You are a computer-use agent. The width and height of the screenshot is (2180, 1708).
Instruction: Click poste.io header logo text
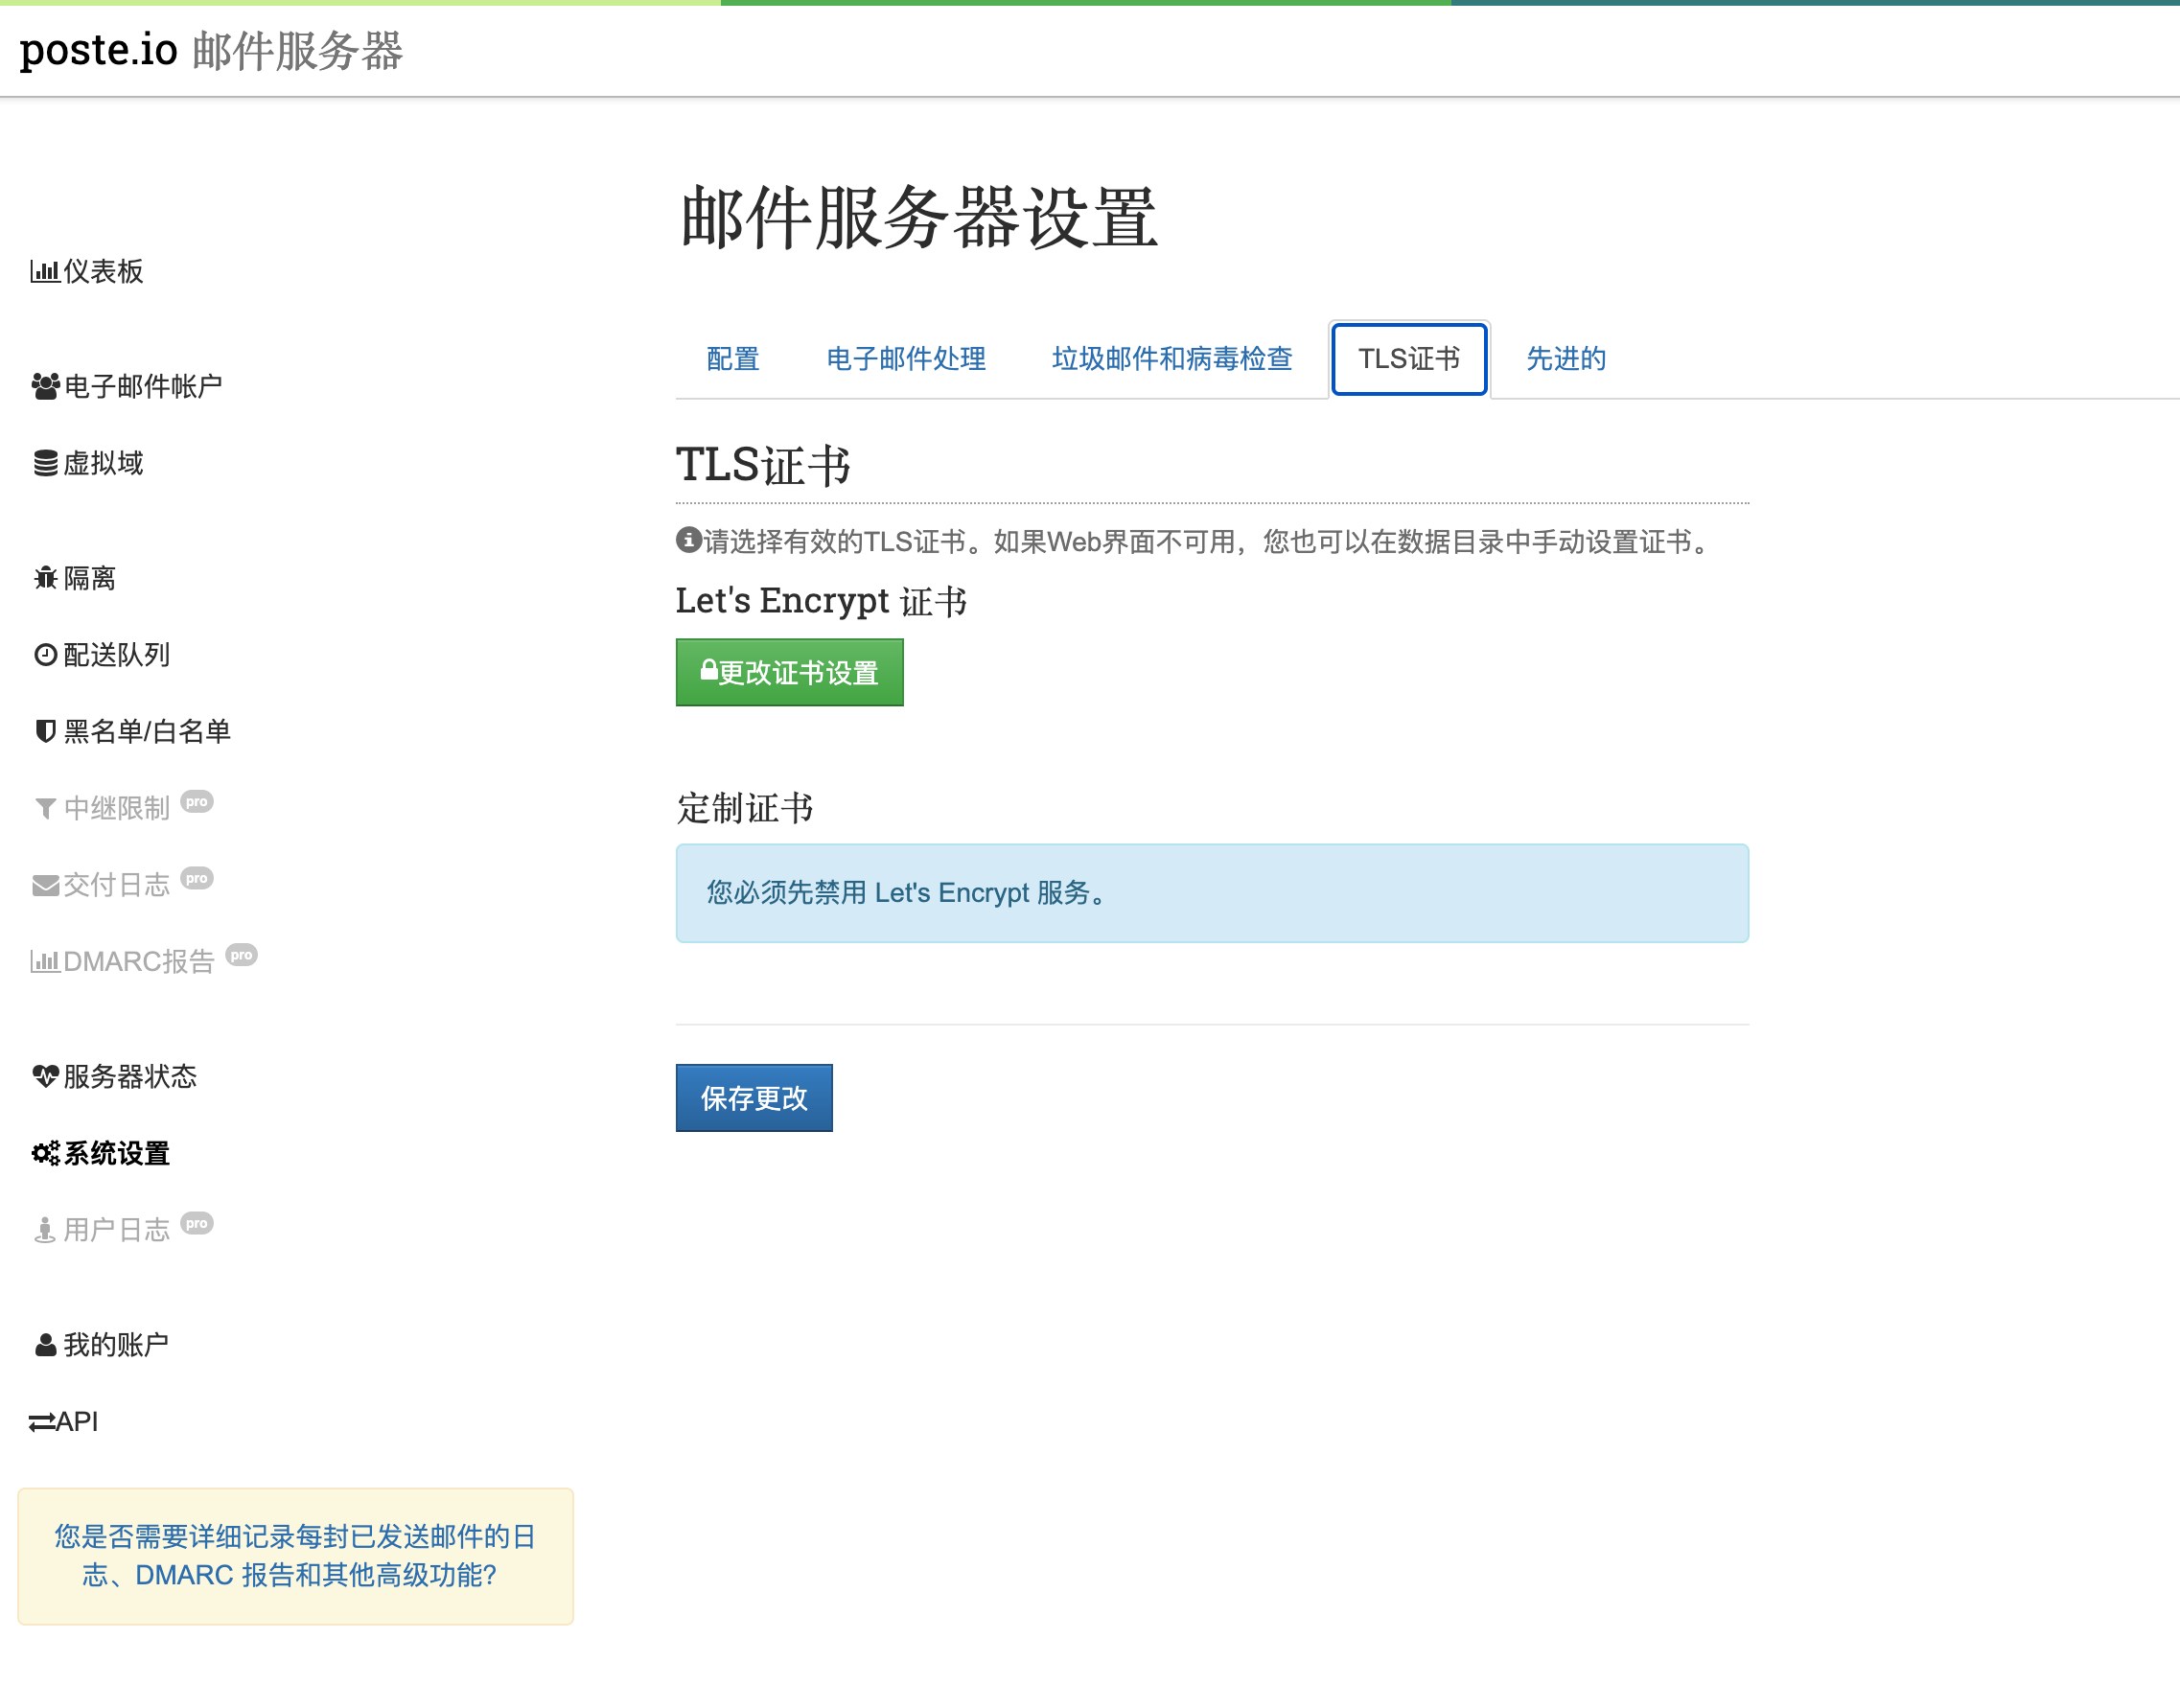click(x=98, y=50)
